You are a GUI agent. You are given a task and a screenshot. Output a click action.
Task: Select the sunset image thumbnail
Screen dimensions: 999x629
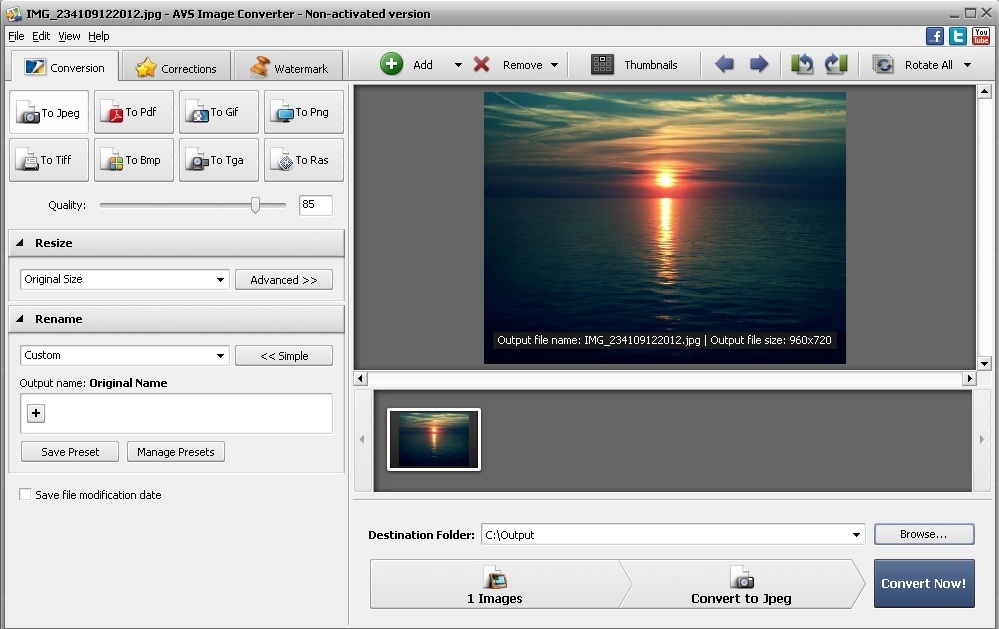[433, 438]
